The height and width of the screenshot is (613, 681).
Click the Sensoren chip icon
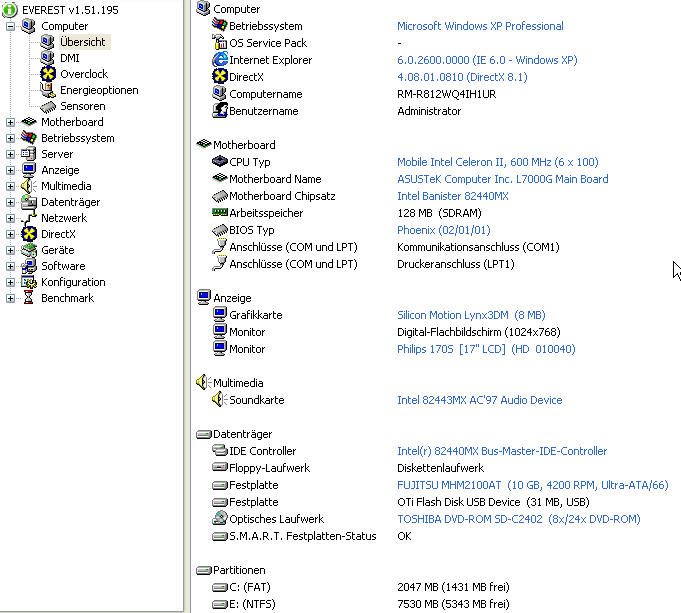48,106
